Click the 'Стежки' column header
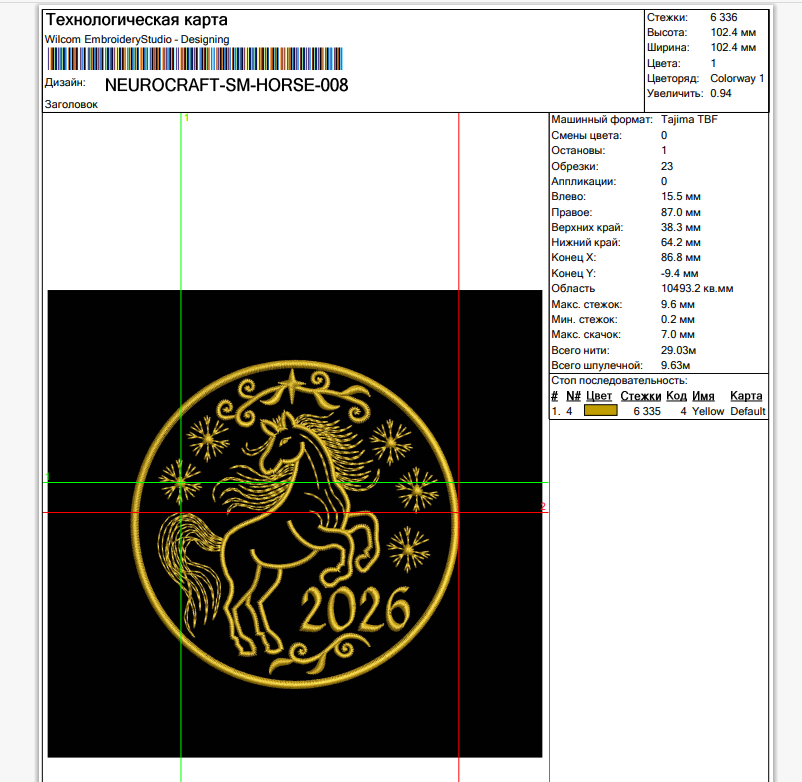 [x=640, y=396]
